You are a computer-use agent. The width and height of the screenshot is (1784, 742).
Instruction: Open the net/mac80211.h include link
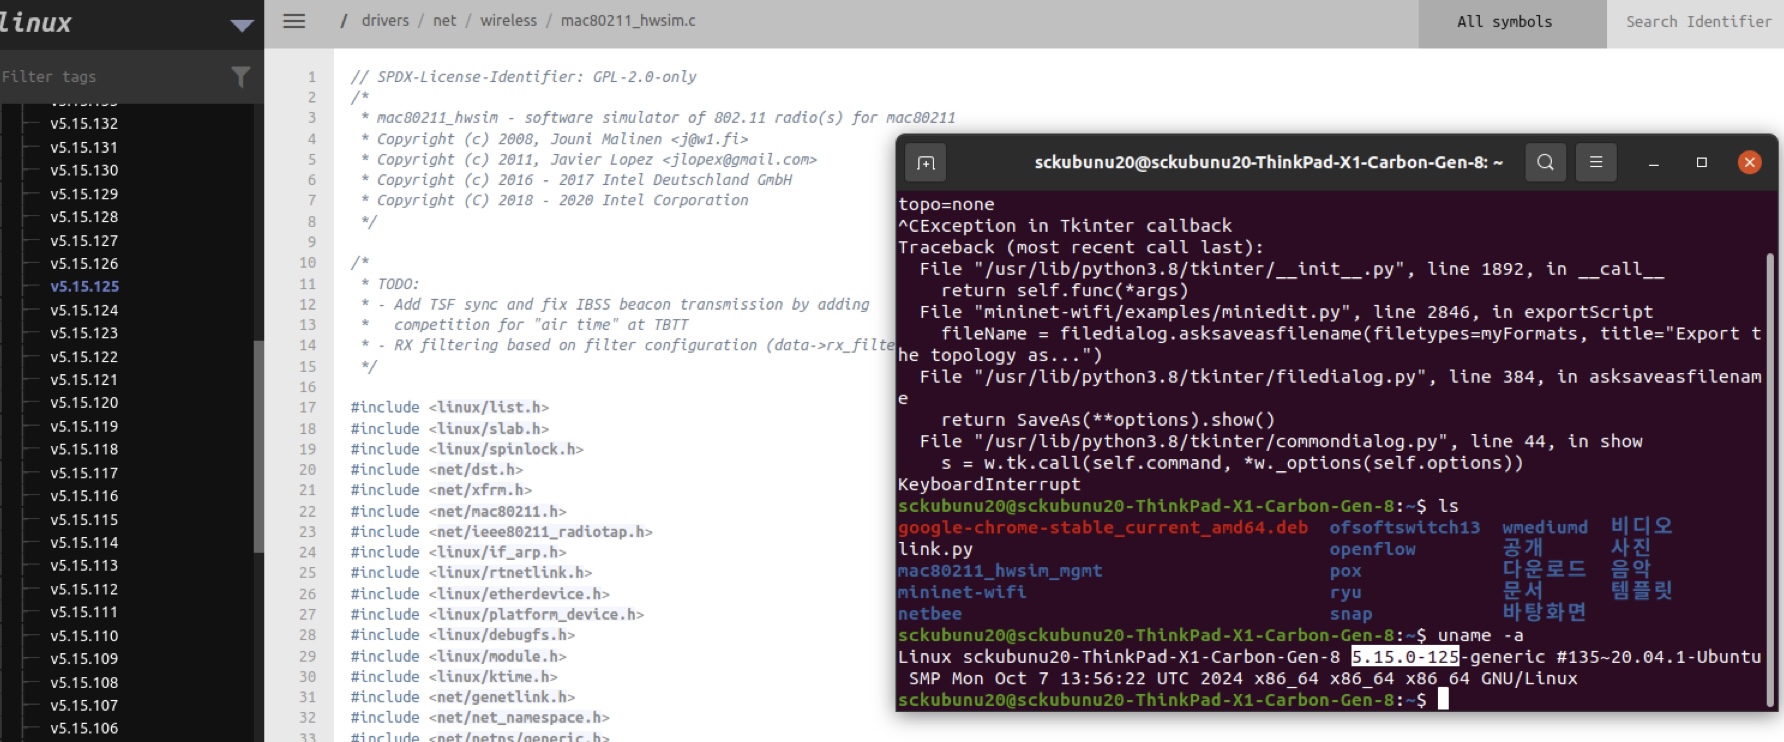pos(497,511)
